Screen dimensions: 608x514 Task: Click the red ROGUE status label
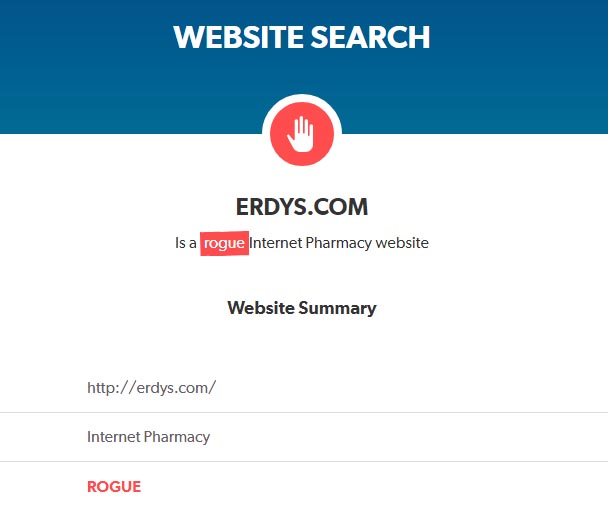pos(114,486)
